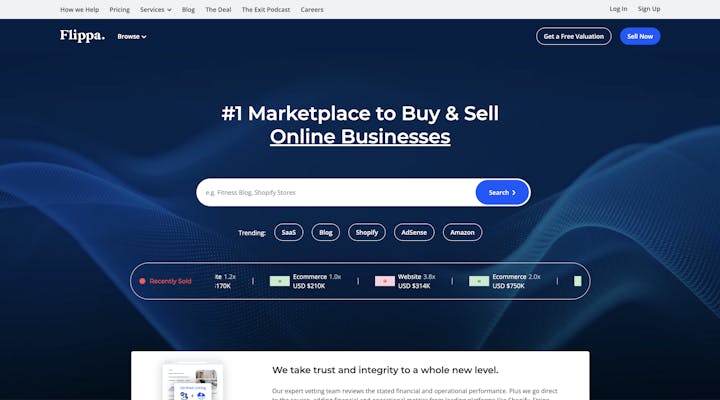Click the Recently Sold label
Viewport: 720px width, 400px height.
(170, 281)
